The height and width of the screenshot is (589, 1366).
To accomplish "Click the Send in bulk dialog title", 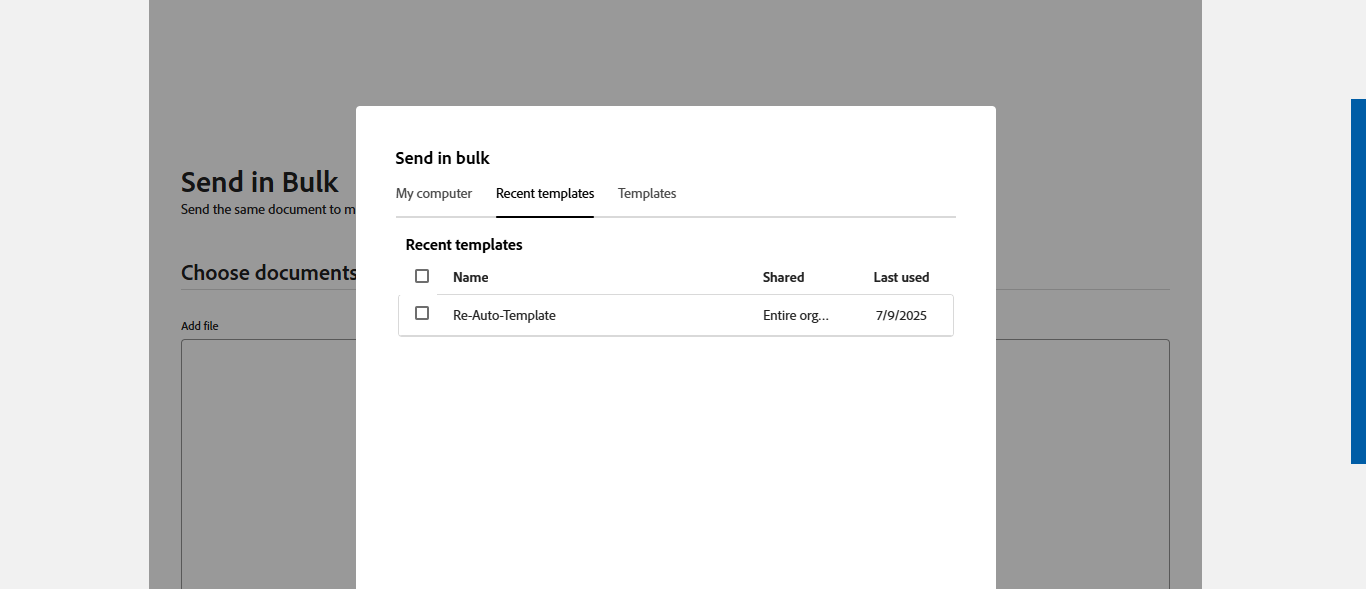I will coord(442,158).
